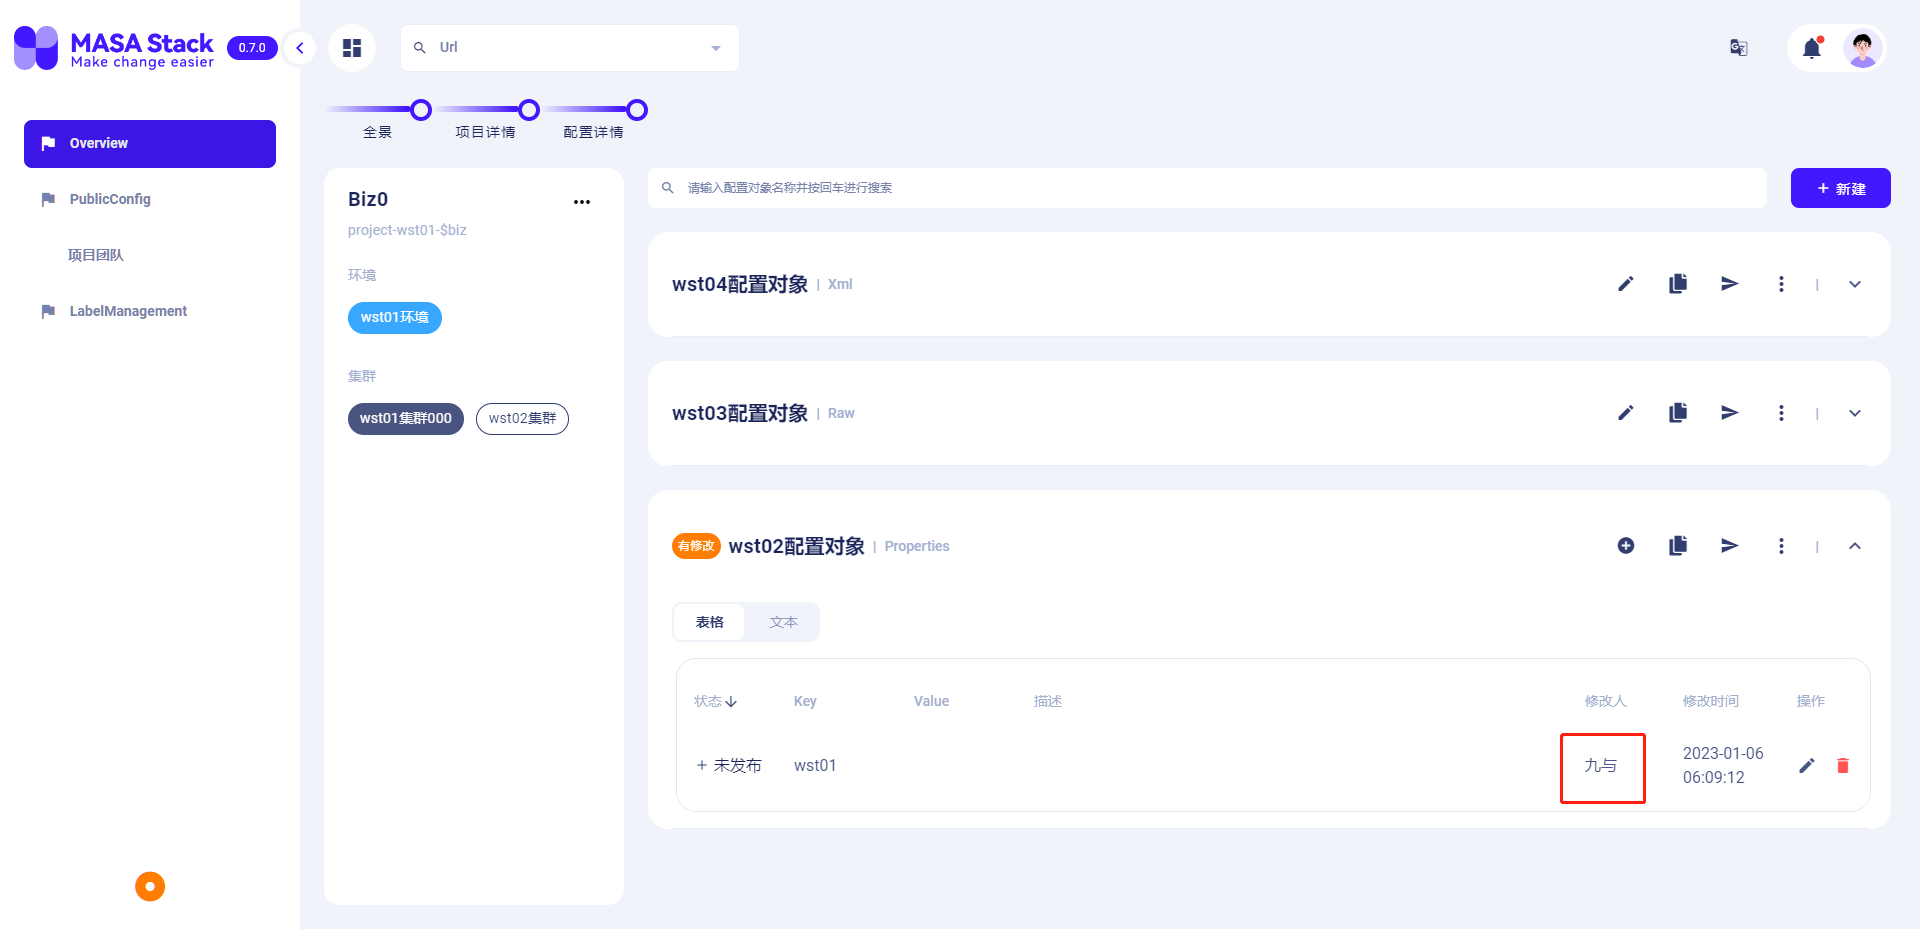Open PublicConfig in the sidebar
The height and width of the screenshot is (929, 1920).
[x=150, y=200]
